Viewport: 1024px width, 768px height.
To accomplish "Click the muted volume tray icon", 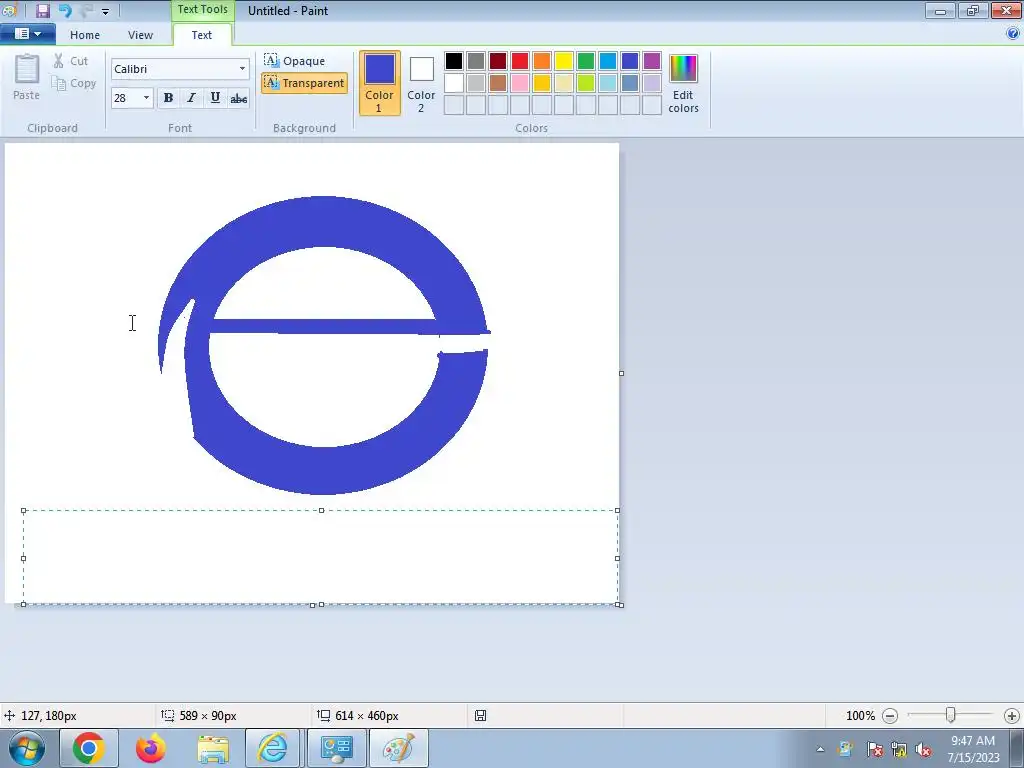I will pos(923,749).
